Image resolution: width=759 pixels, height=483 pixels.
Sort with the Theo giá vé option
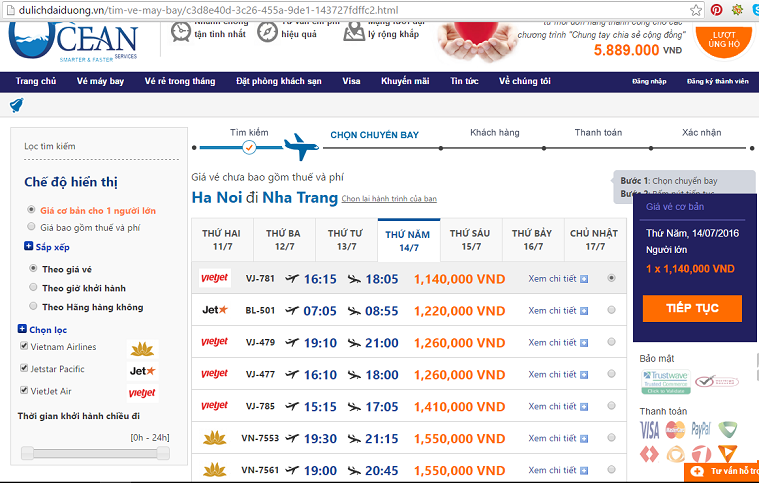point(33,268)
